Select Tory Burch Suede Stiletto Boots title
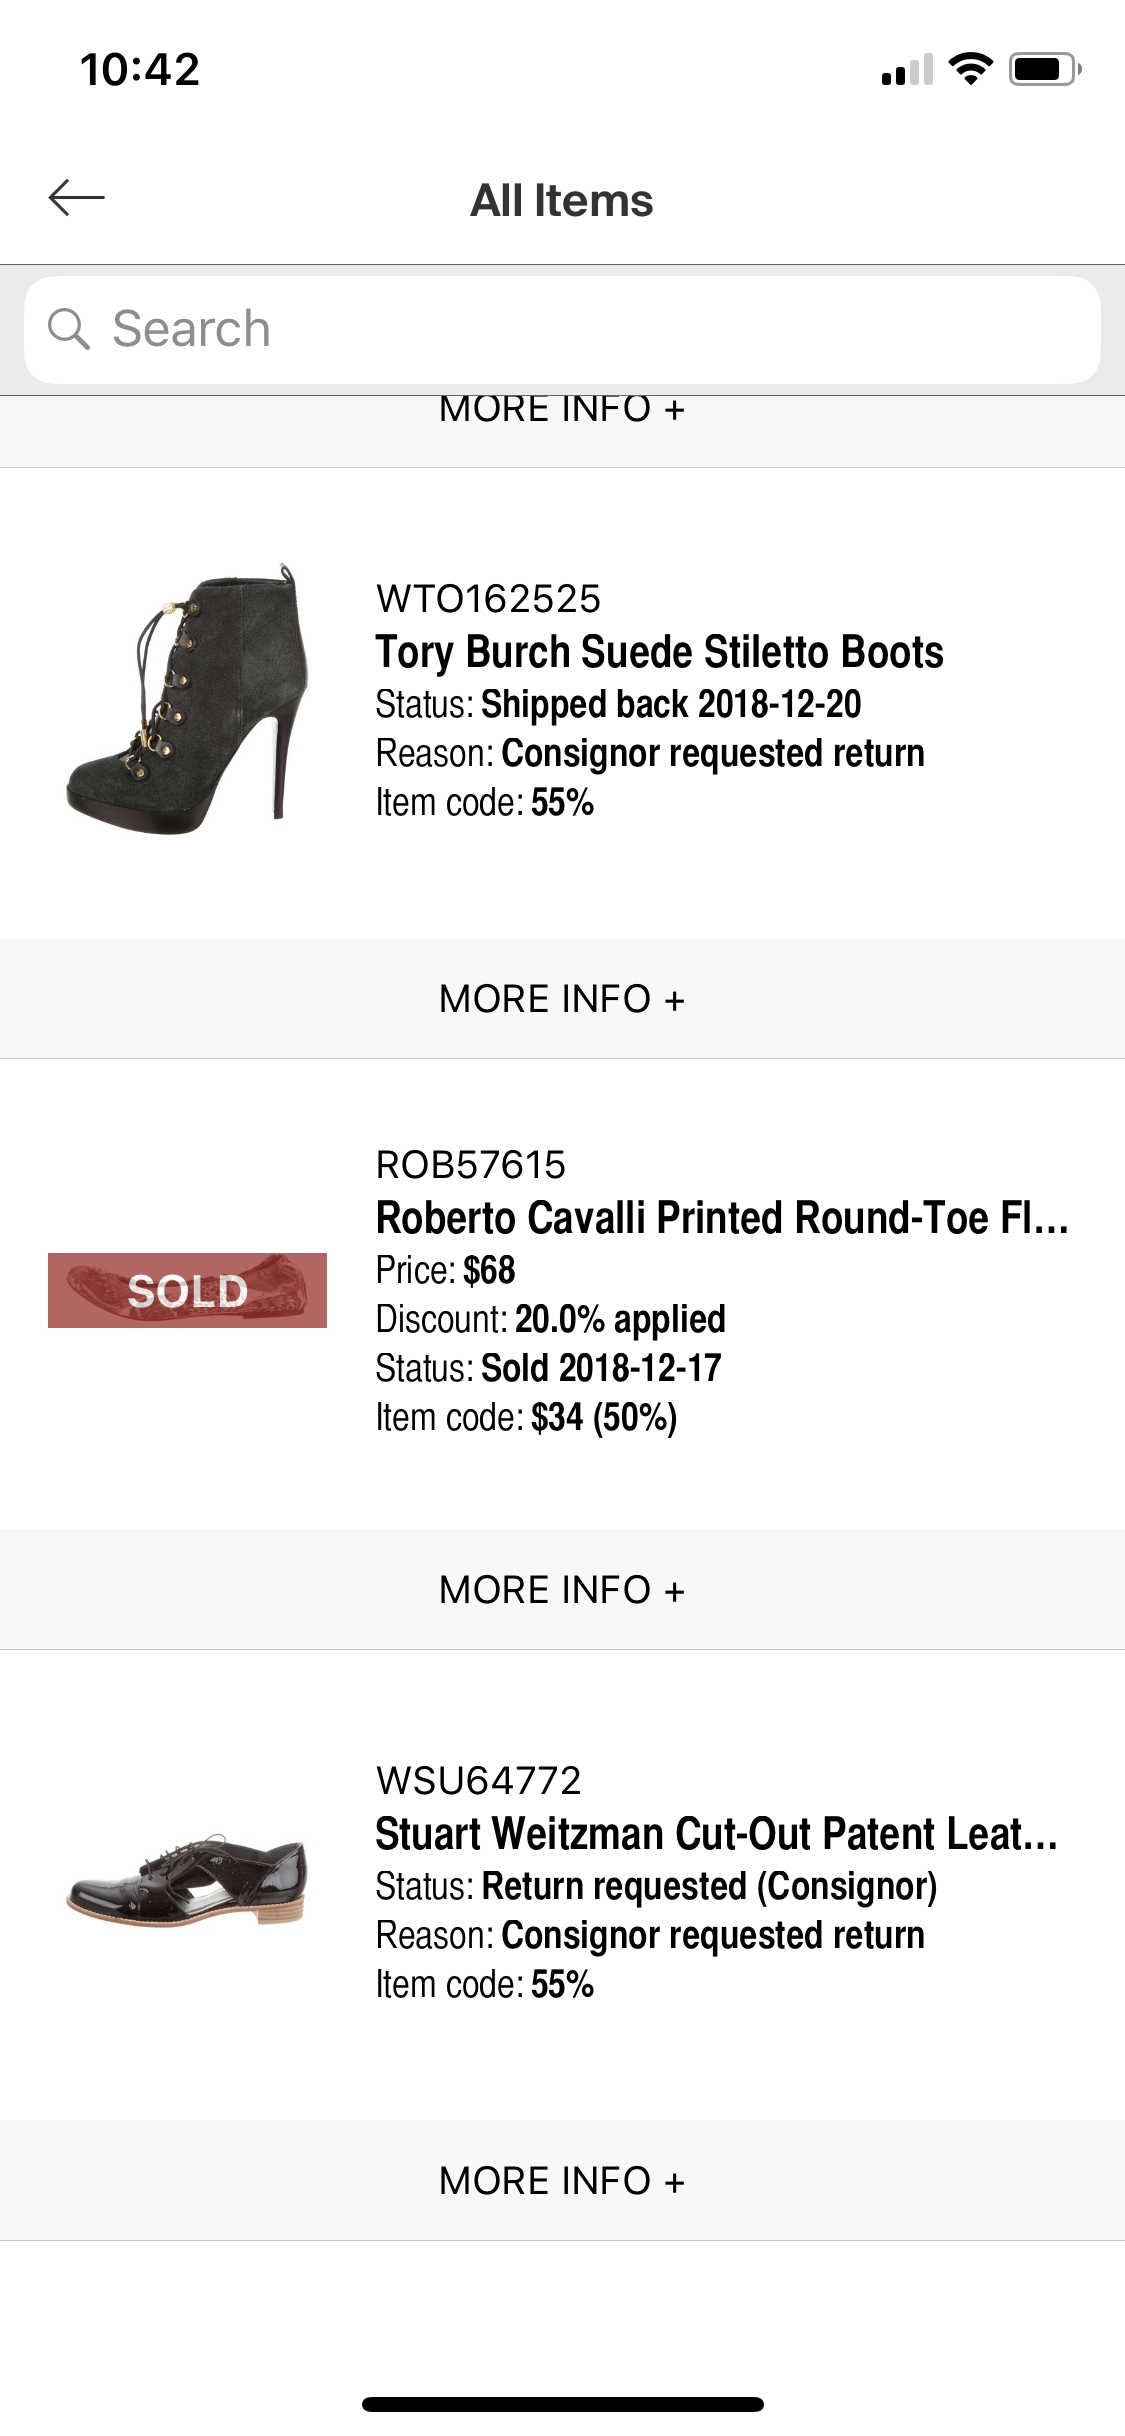The height and width of the screenshot is (2436, 1125). [659, 652]
